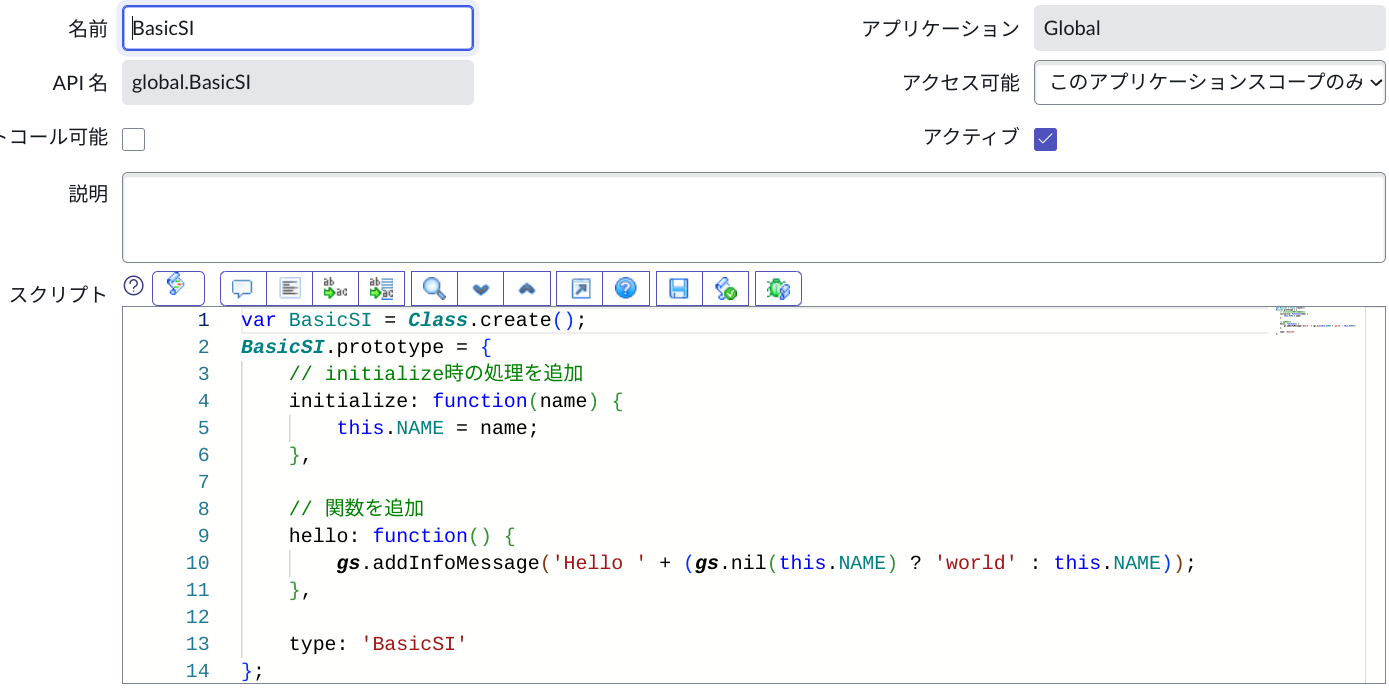The height and width of the screenshot is (689, 1389).
Task: Find the next match with the down arrow
Action: pos(480,288)
